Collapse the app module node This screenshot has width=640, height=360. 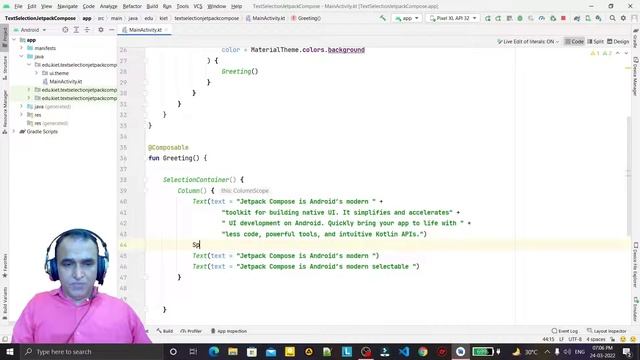[14, 40]
